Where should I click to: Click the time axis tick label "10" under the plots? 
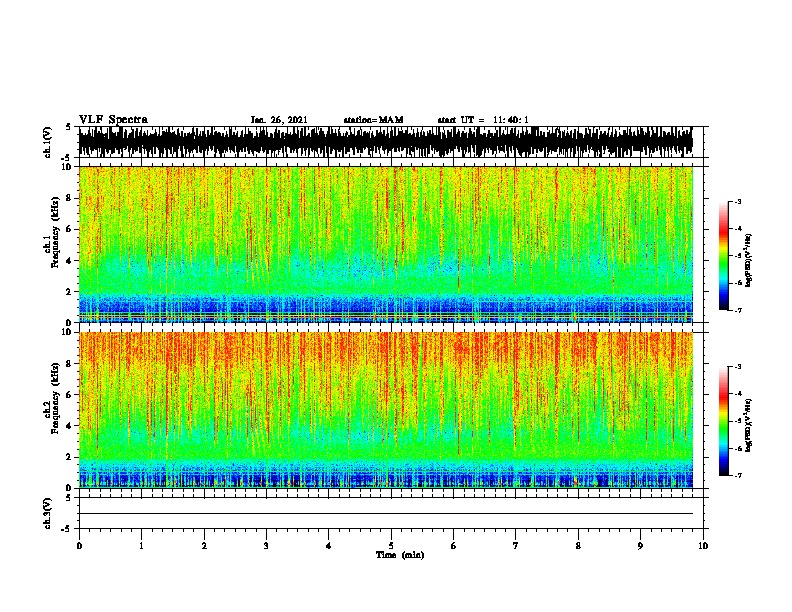[703, 546]
